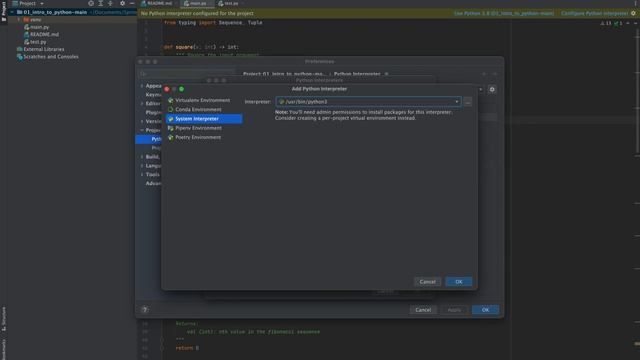Open Preferences help question-mark icon
640x360 pixels.
[x=145, y=310]
